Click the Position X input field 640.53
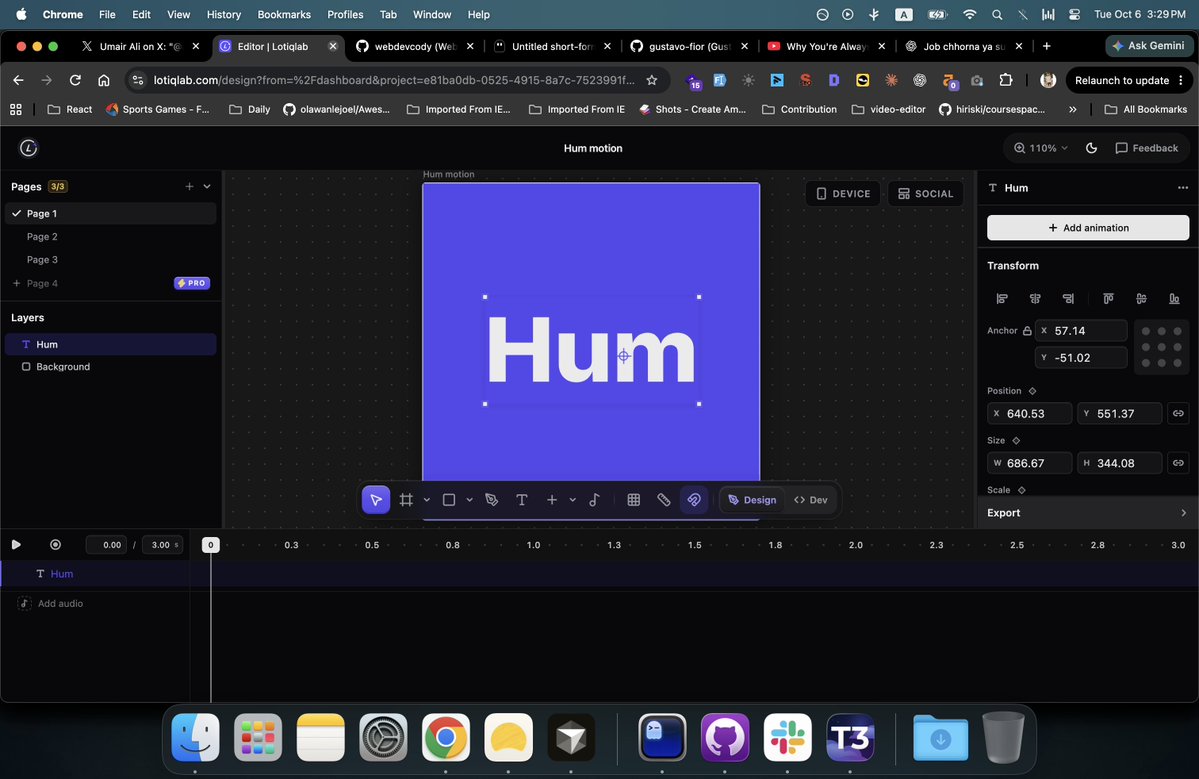The image size is (1199, 779). pyautogui.click(x=1029, y=414)
